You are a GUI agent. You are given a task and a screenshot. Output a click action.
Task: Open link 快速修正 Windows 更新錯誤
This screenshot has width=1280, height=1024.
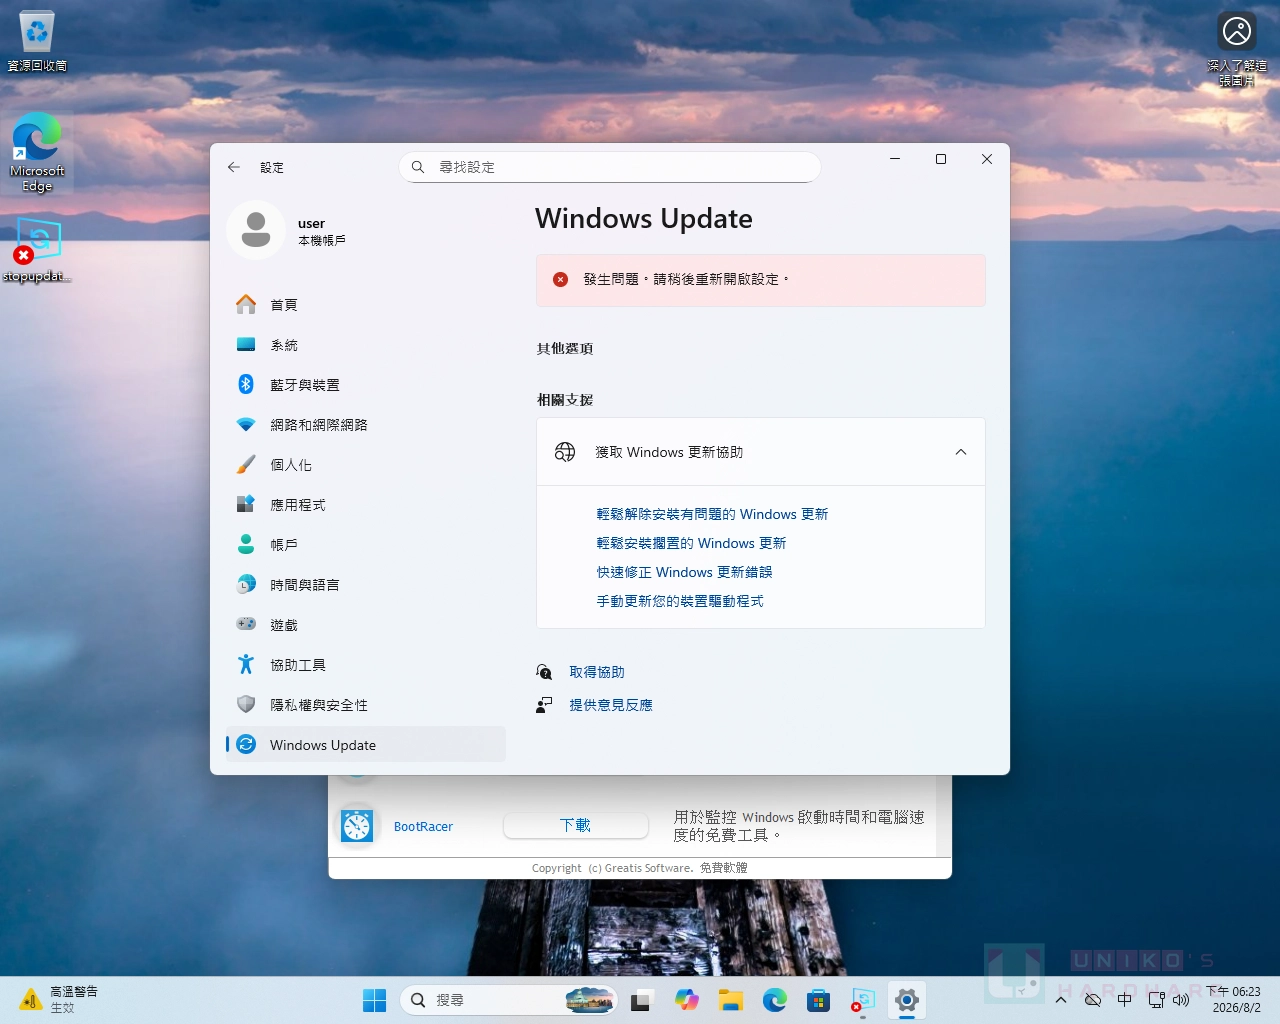click(684, 572)
